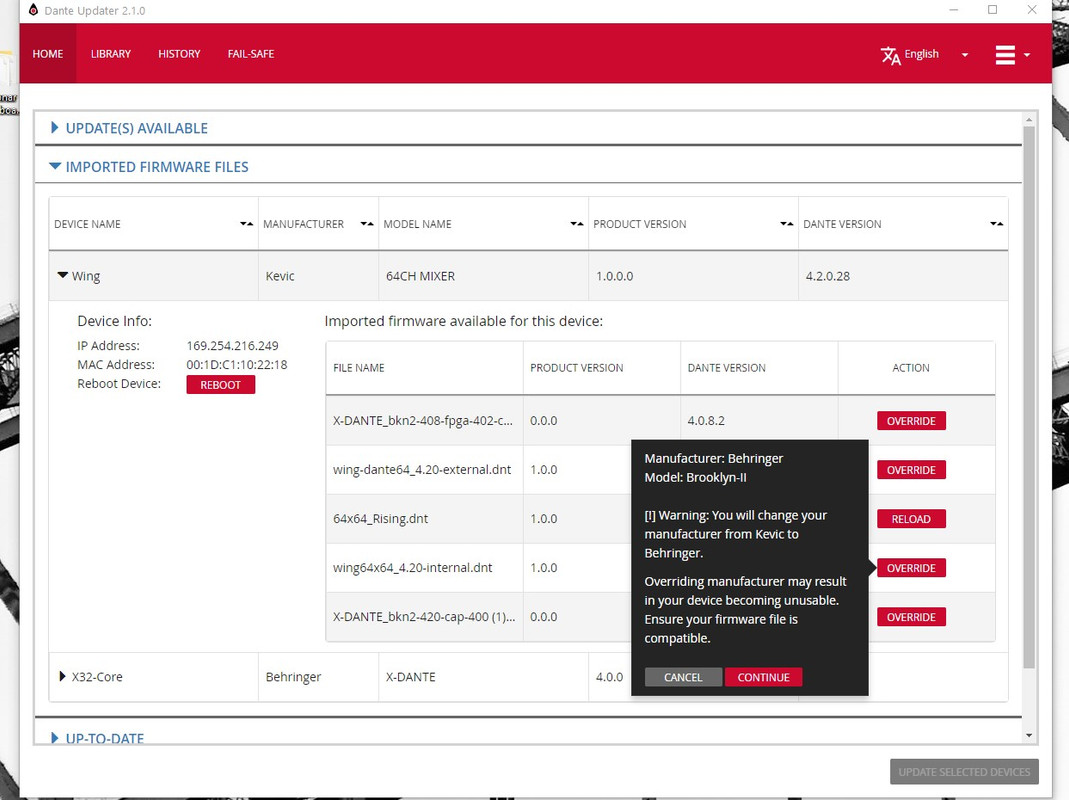
Task: Sort by DANTE VERSION column arrows
Action: click(997, 224)
